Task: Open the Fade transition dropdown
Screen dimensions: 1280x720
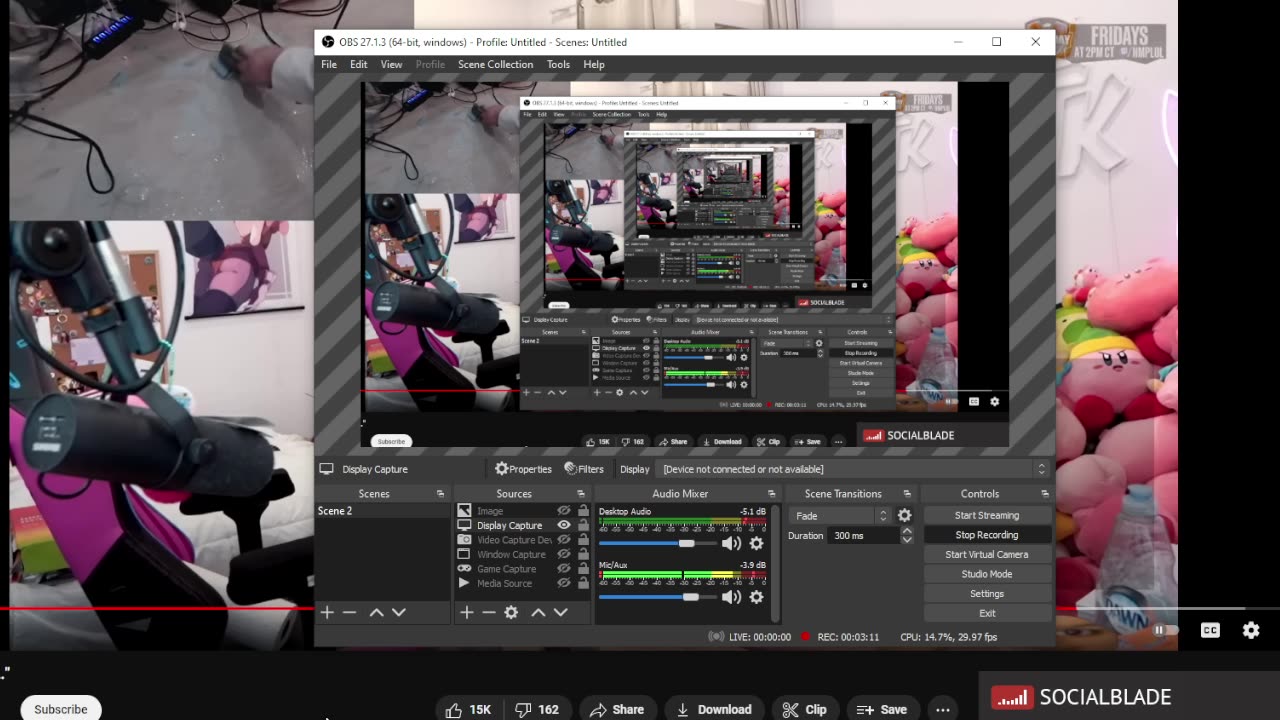Action: point(839,516)
